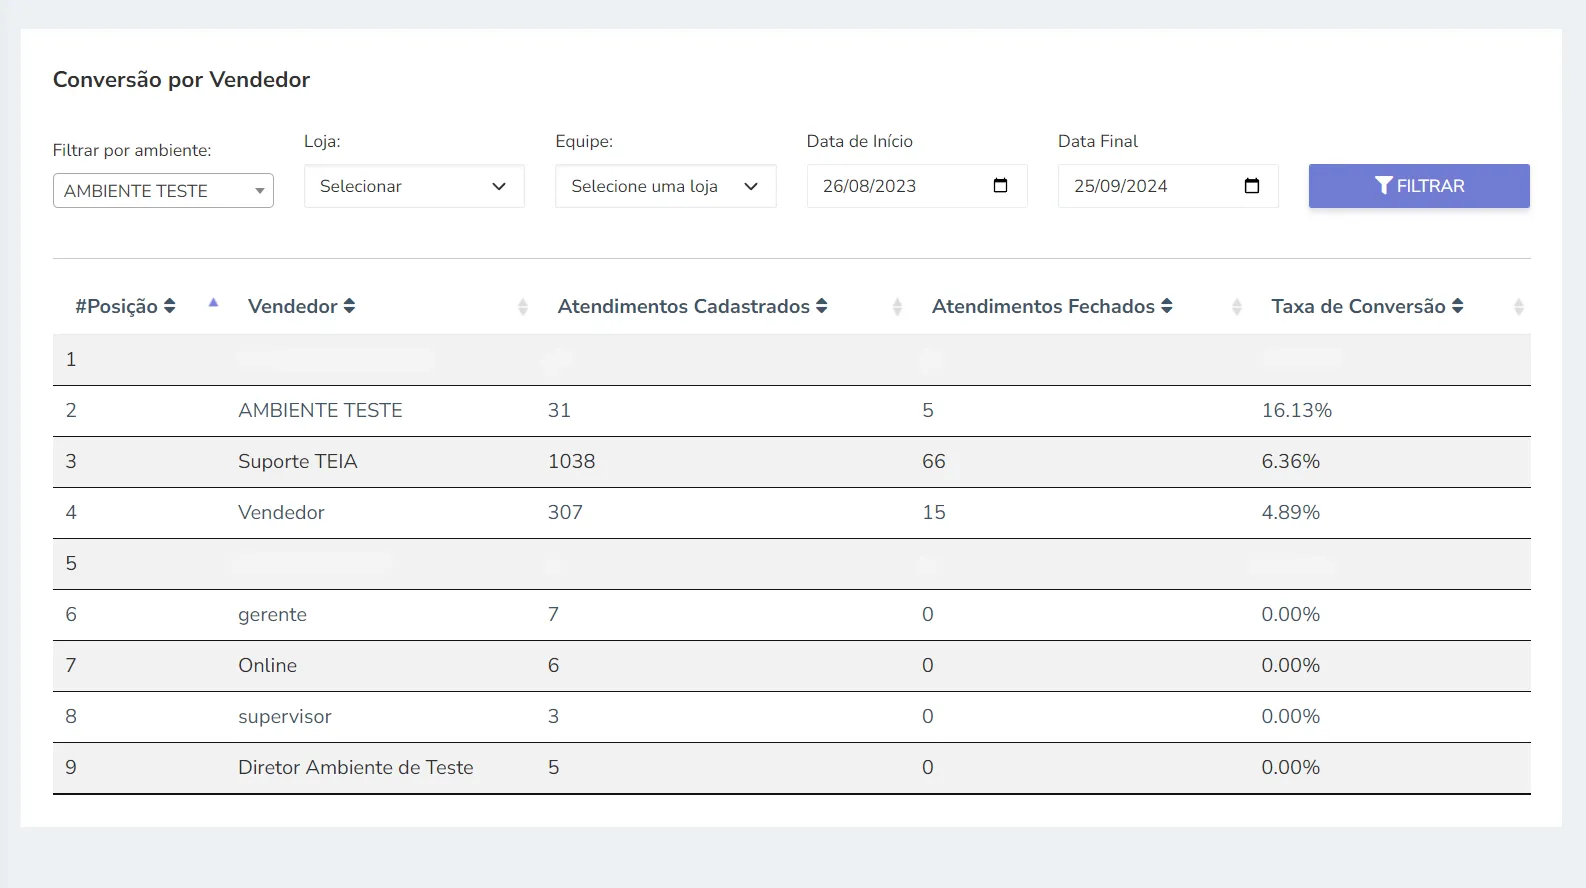Open the AMBIENTE TESTE environment dropdown
This screenshot has height=888, width=1586.
[x=163, y=191]
